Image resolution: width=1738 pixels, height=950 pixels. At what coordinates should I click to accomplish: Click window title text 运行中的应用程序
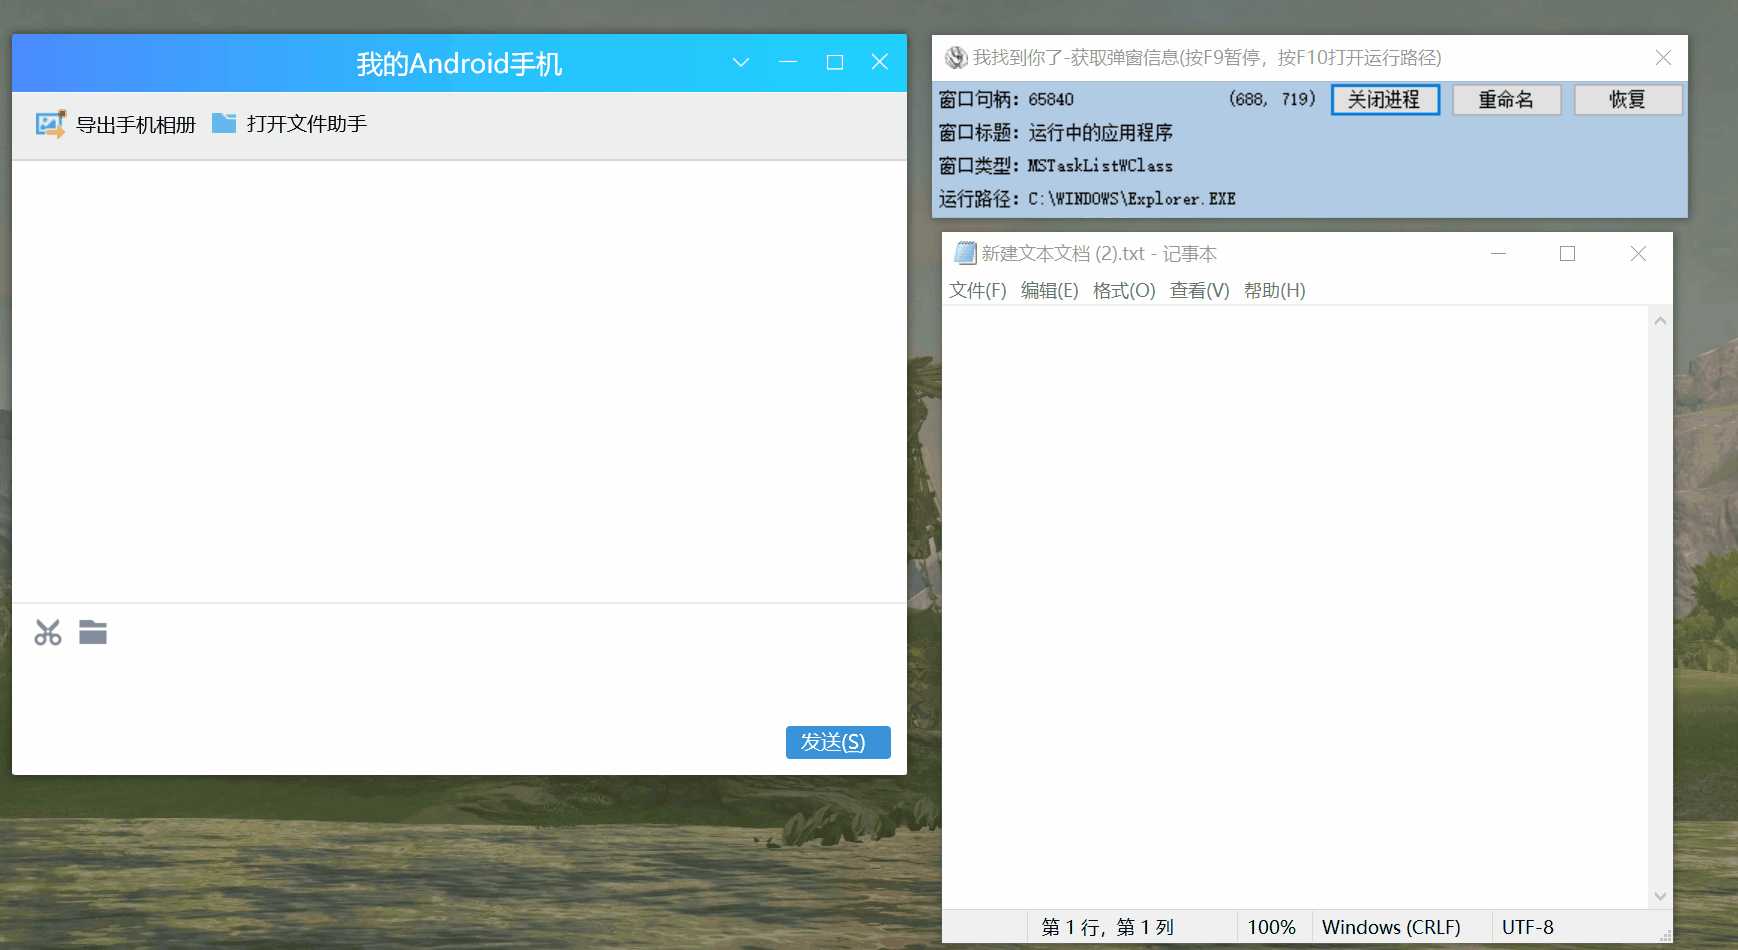click(1100, 133)
